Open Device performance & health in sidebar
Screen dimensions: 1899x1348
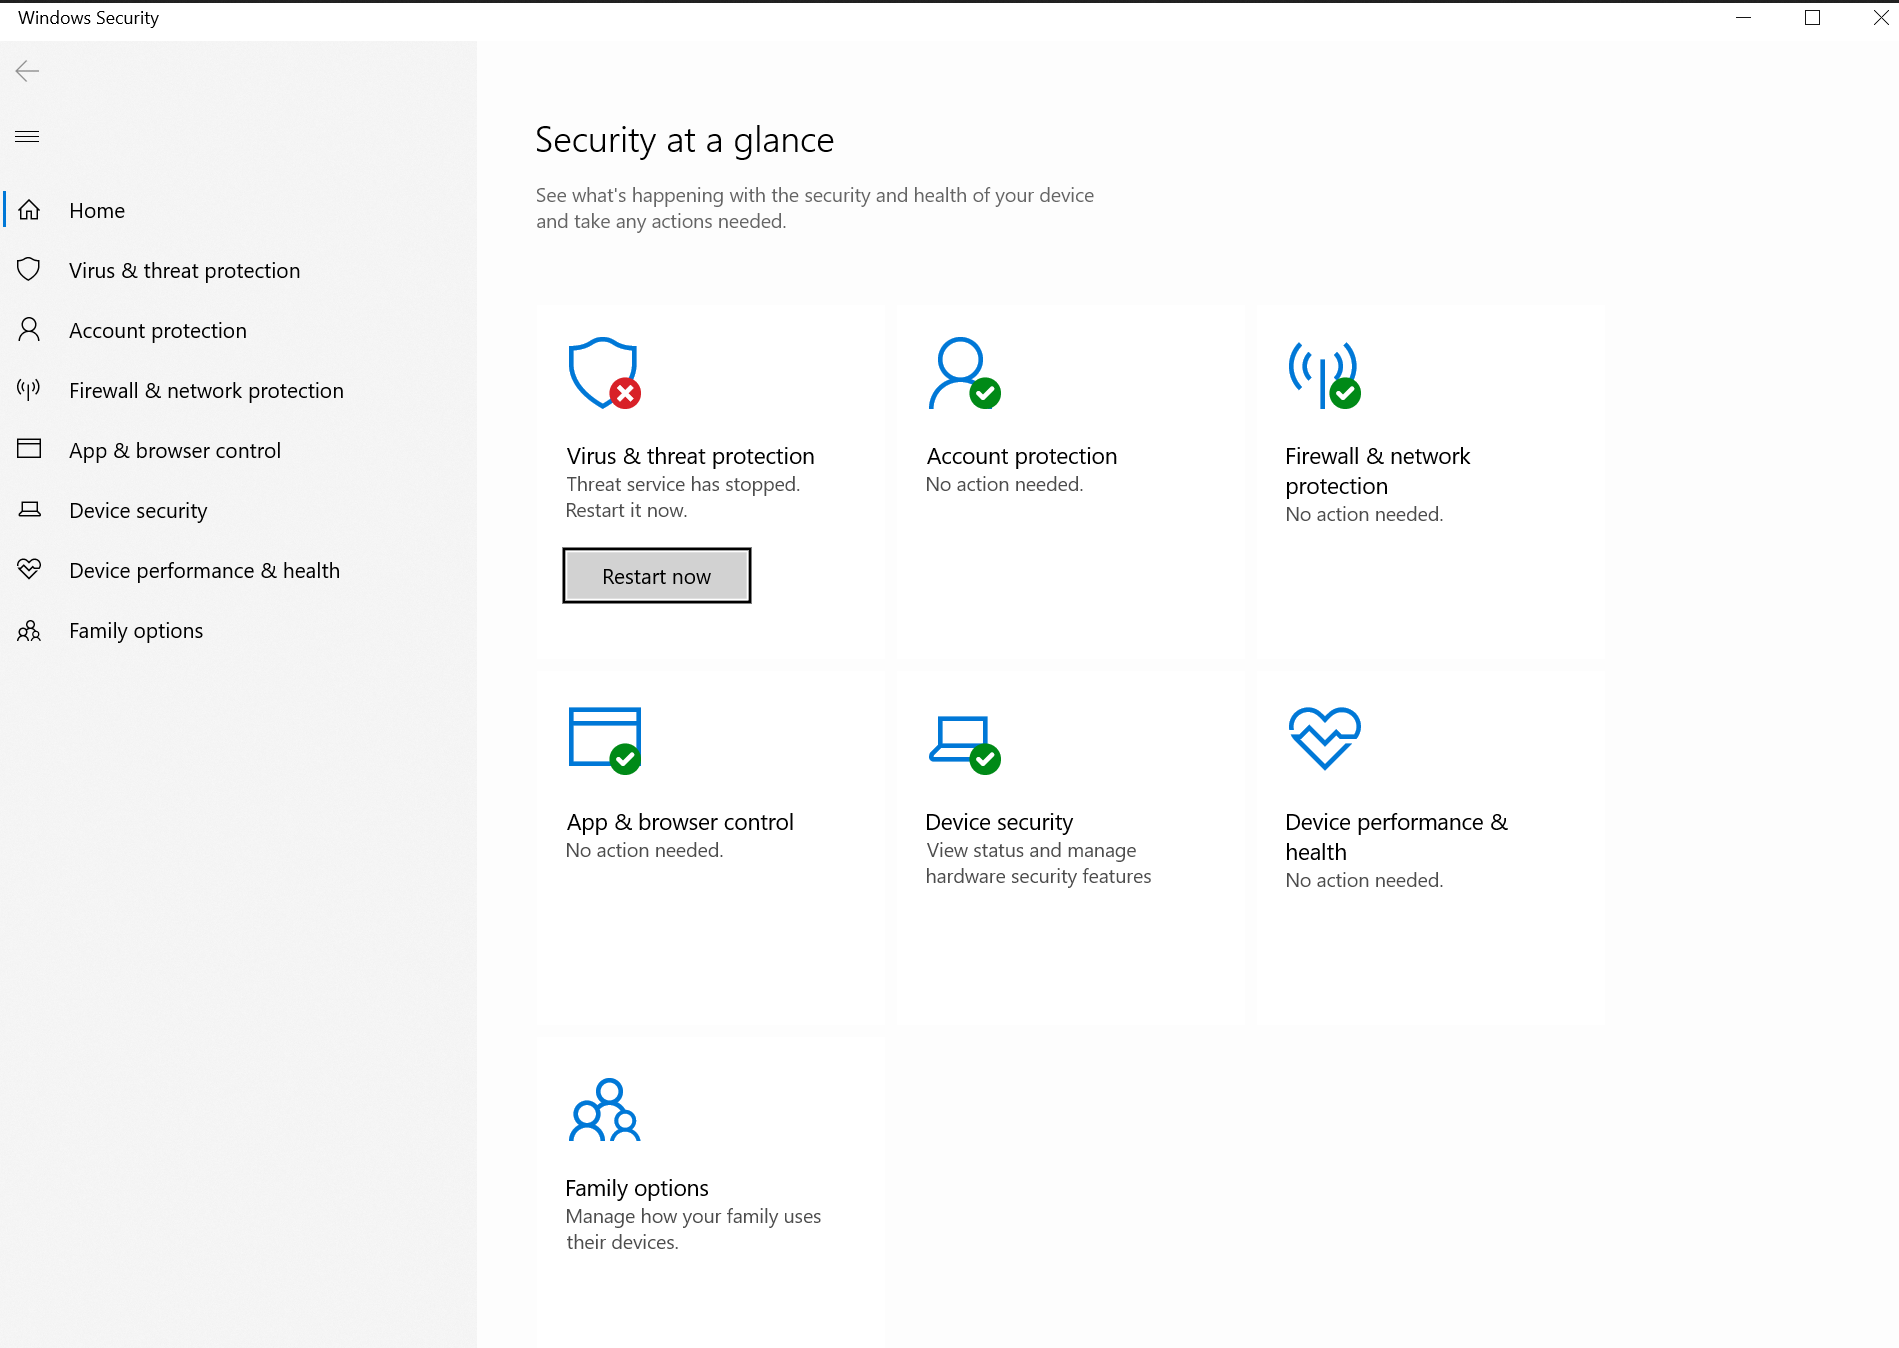[x=239, y=570]
